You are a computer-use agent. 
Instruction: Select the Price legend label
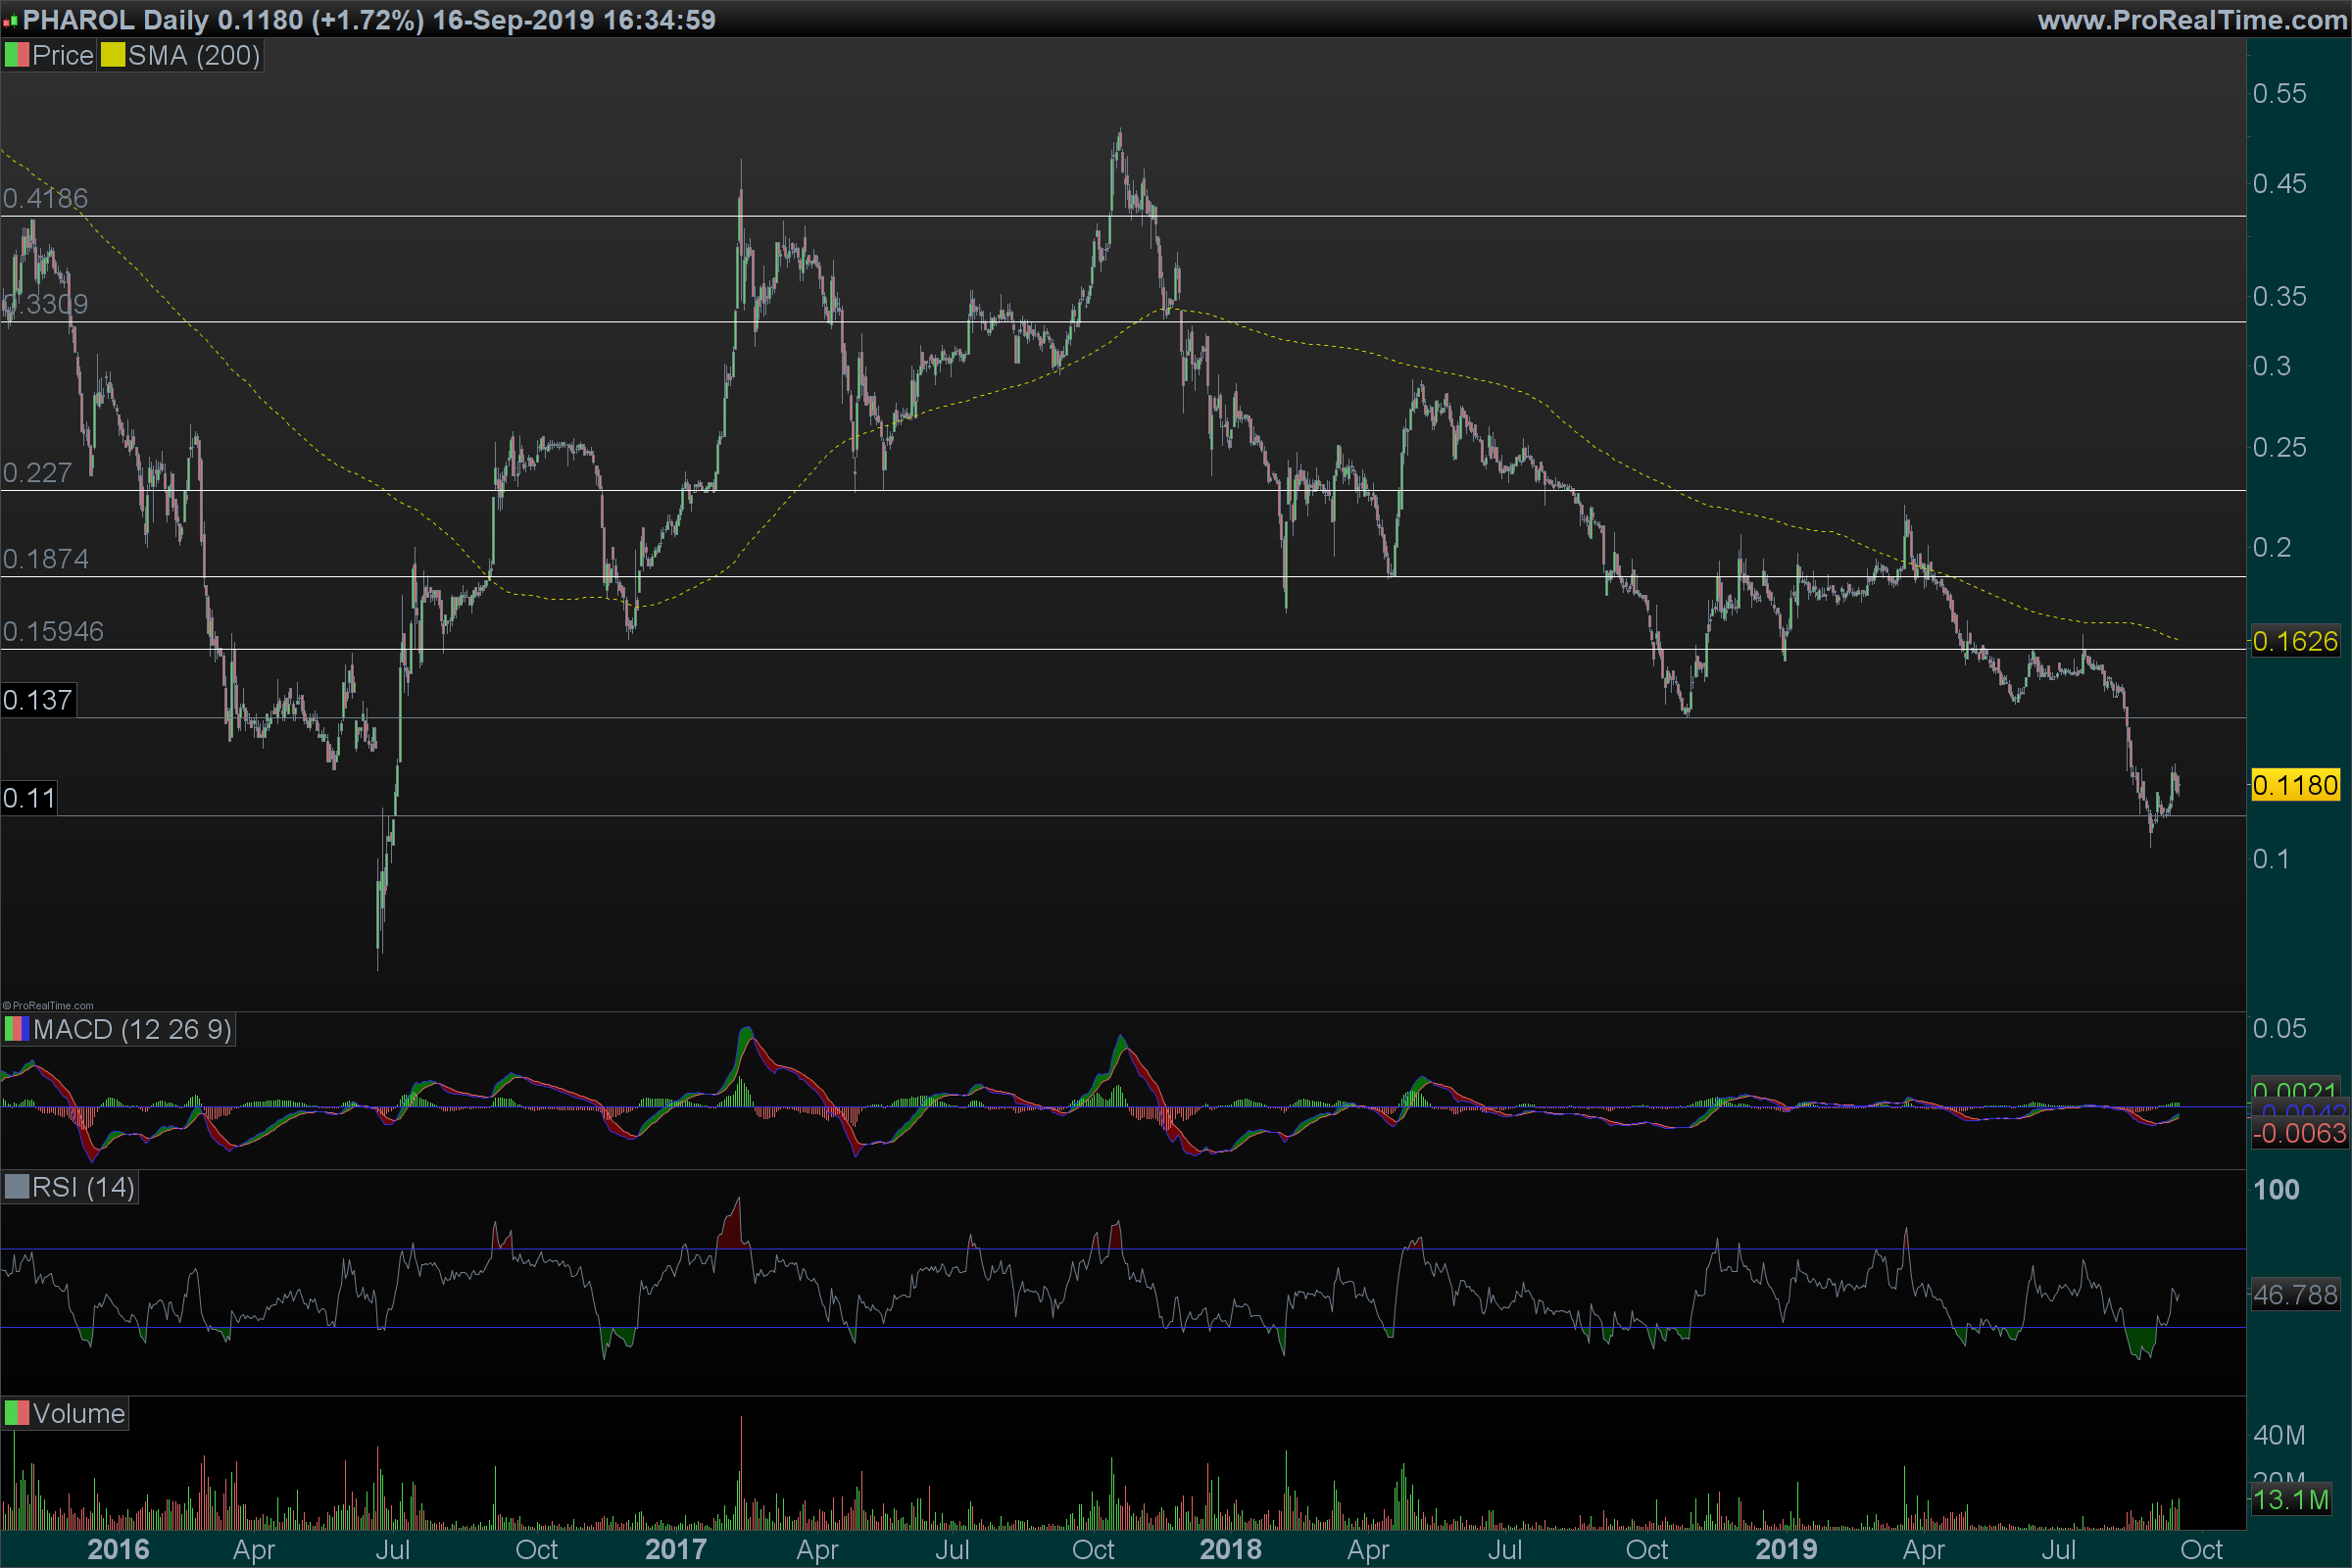(62, 55)
